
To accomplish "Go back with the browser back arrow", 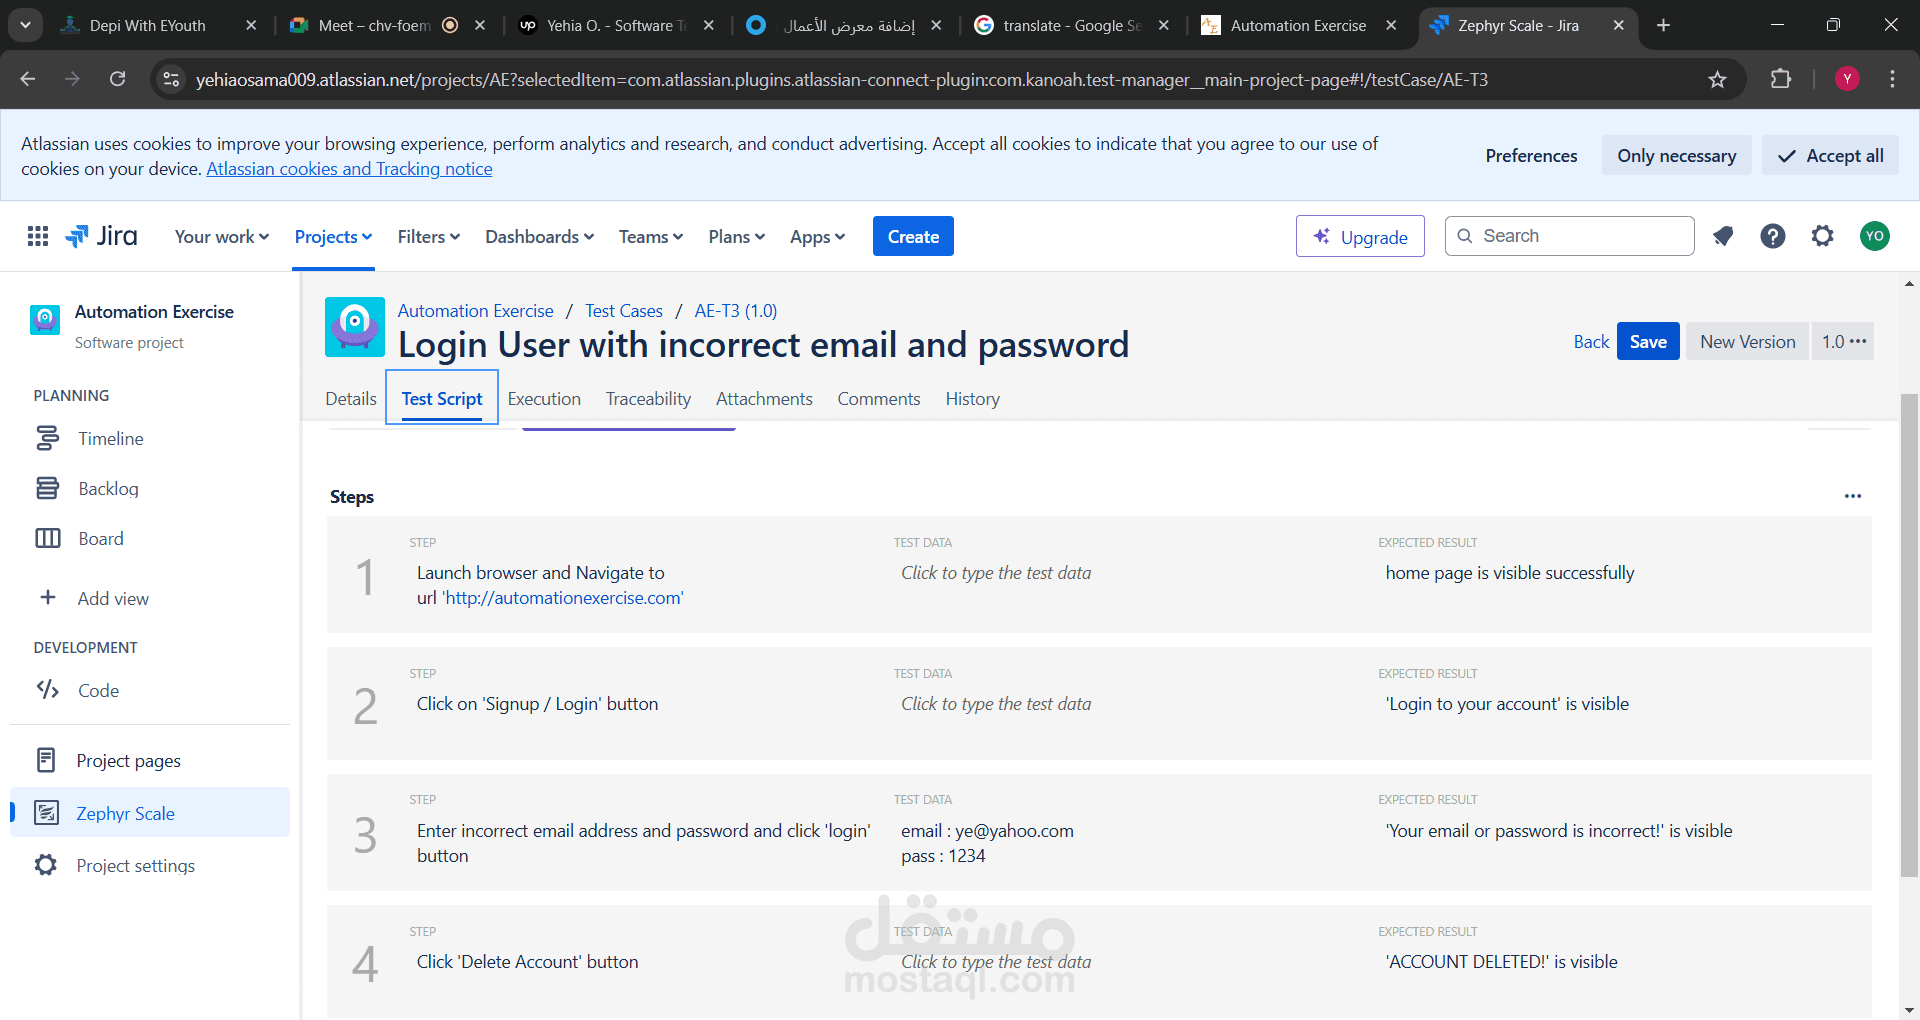I will [x=28, y=79].
